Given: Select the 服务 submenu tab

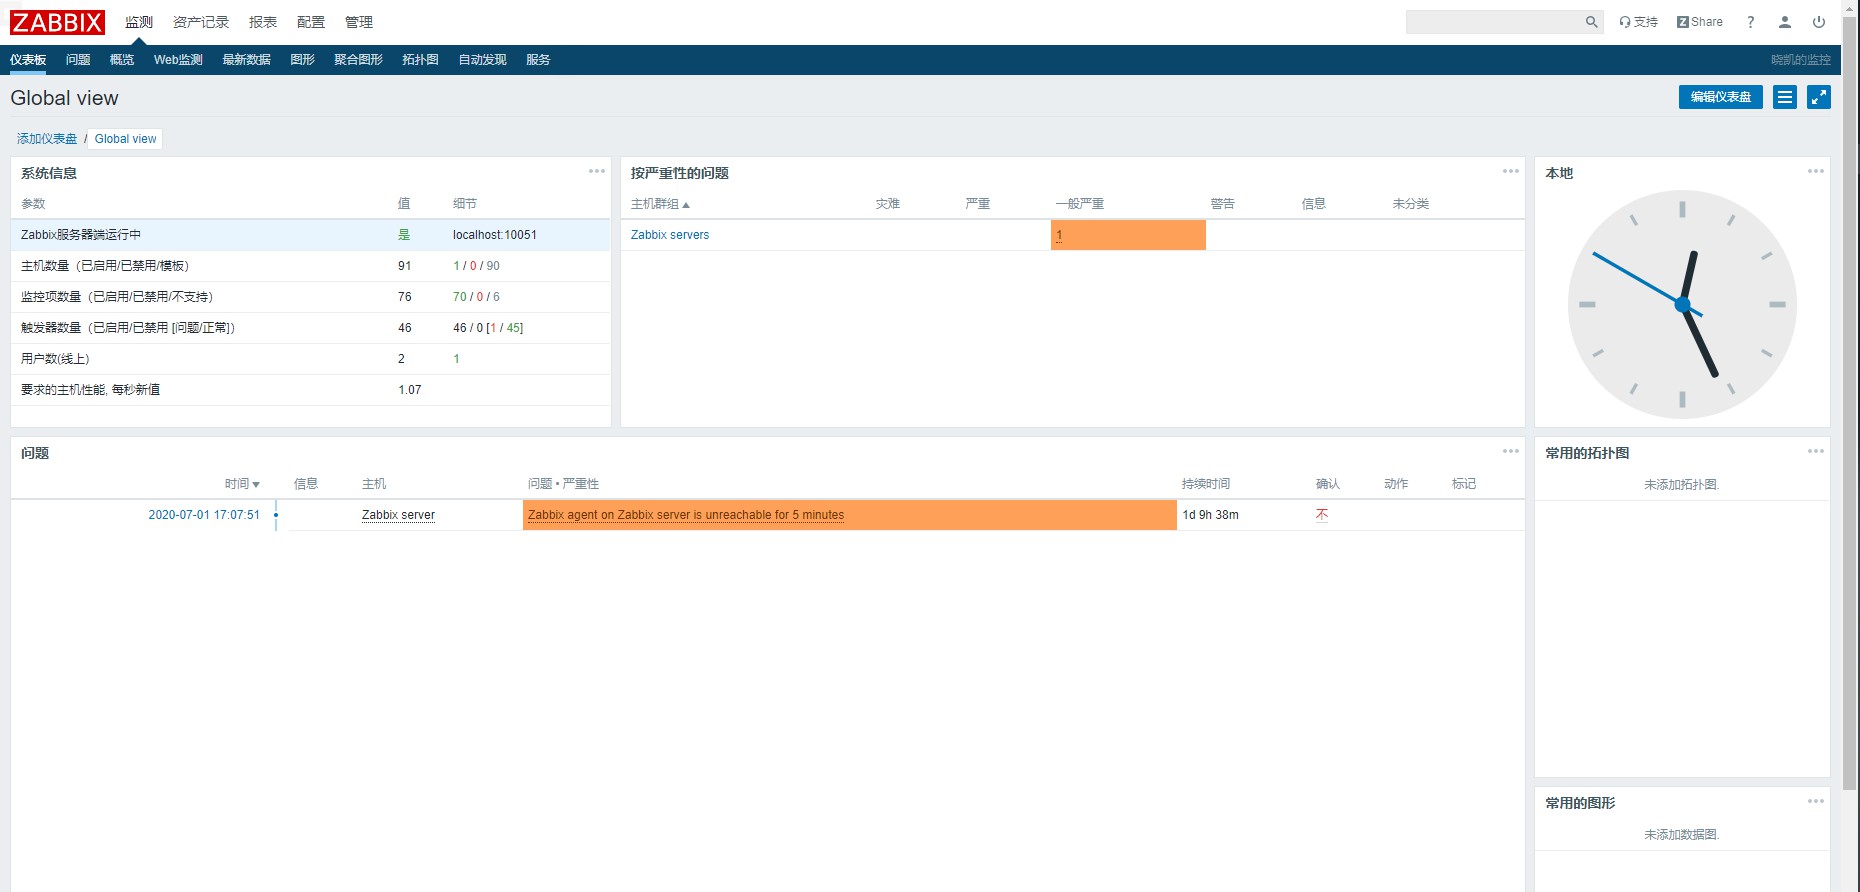Looking at the screenshot, I should point(538,60).
